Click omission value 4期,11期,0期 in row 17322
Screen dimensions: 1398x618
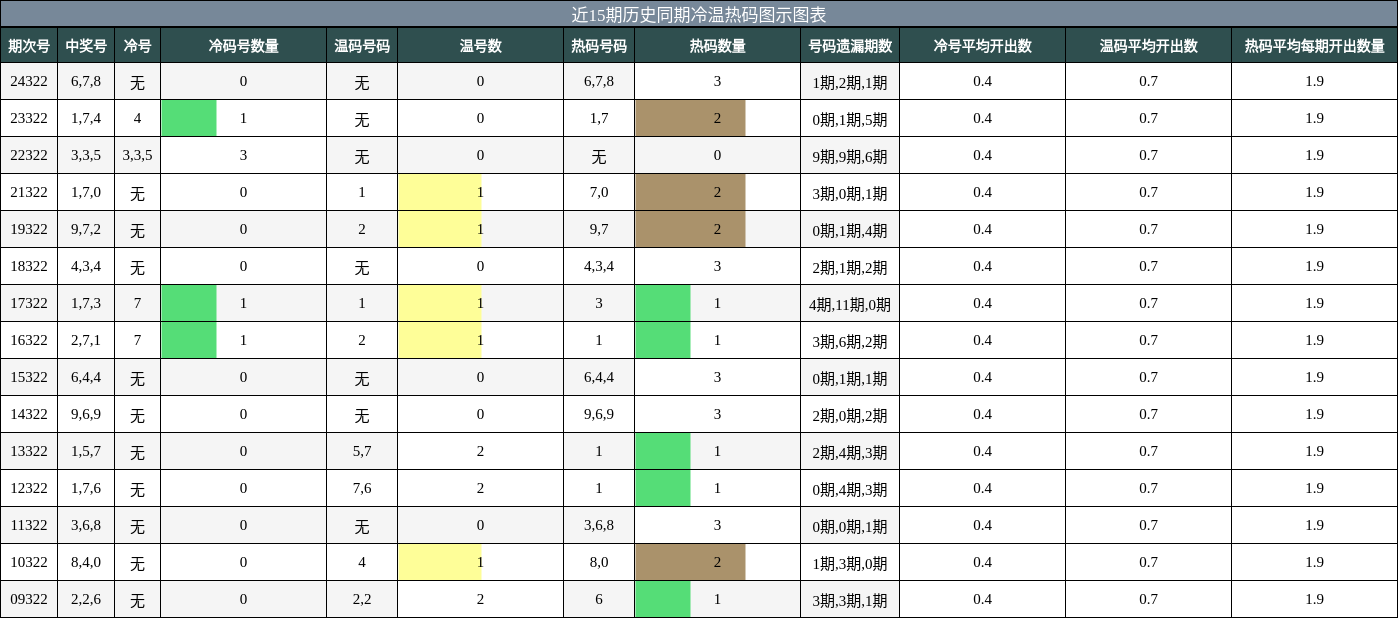point(849,303)
